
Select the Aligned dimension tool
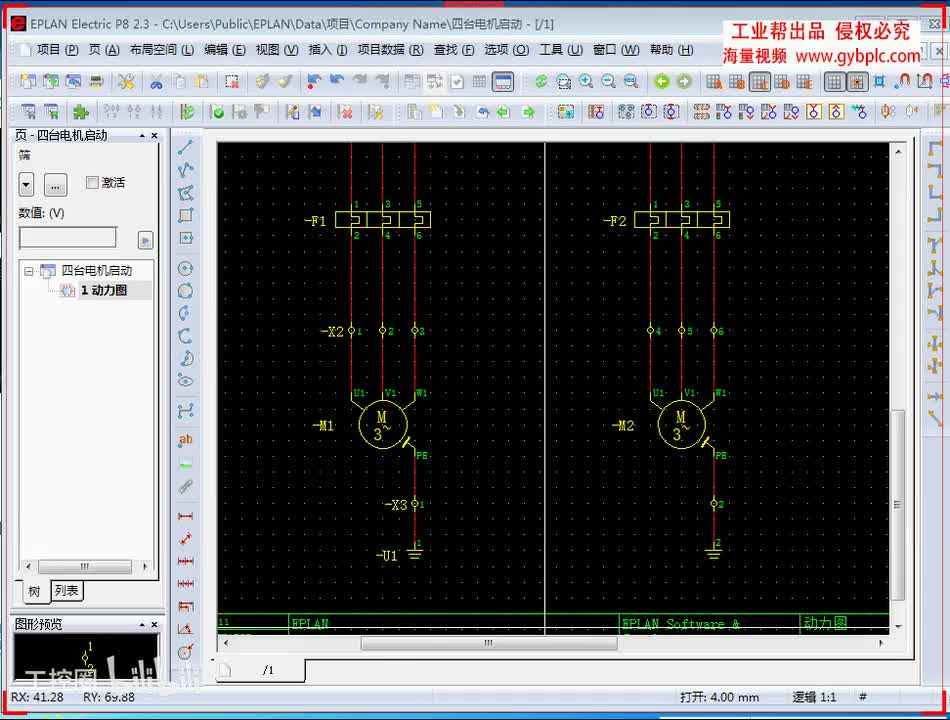[185, 539]
